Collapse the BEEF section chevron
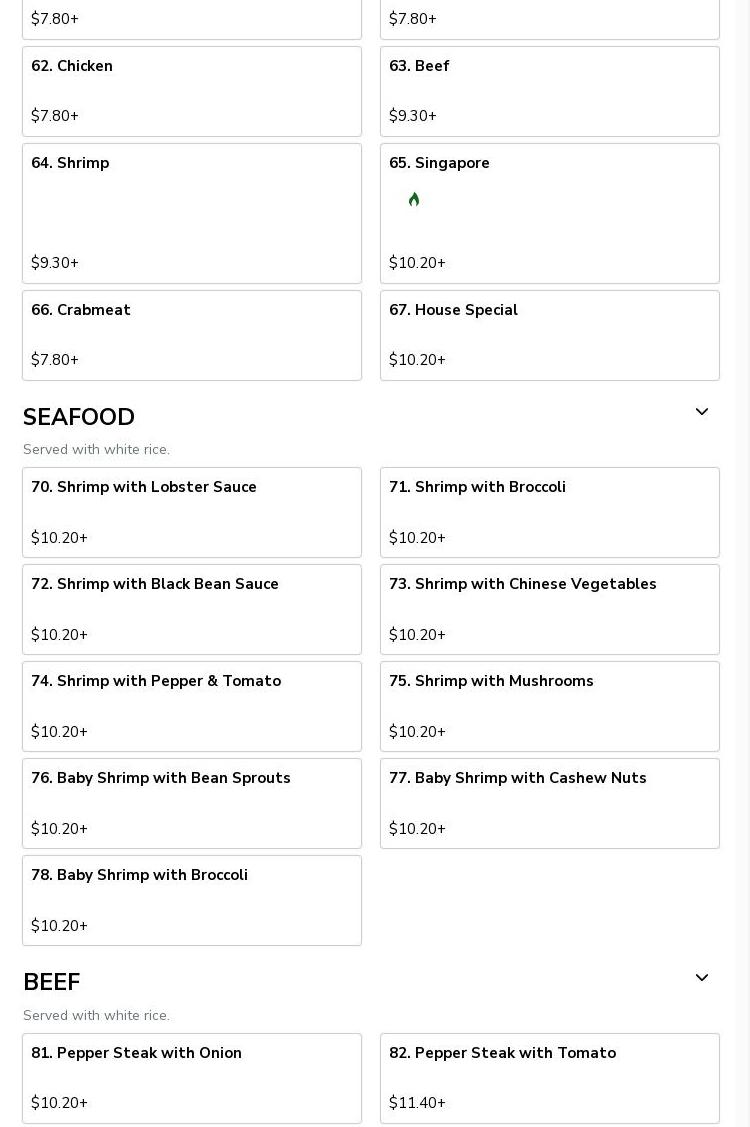The height and width of the screenshot is (1127, 750). (702, 978)
